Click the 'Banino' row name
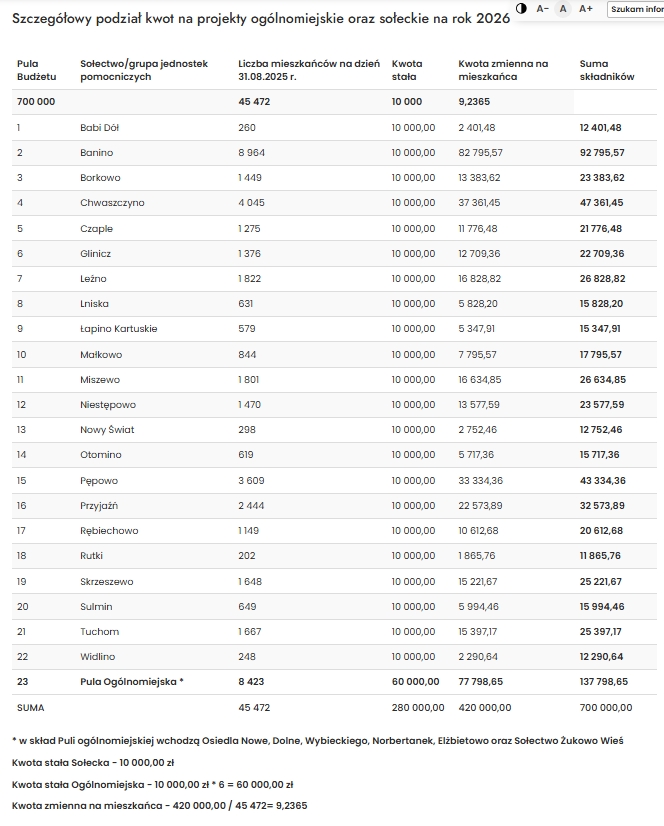Viewport: 664px width, 826px height. coord(96,153)
